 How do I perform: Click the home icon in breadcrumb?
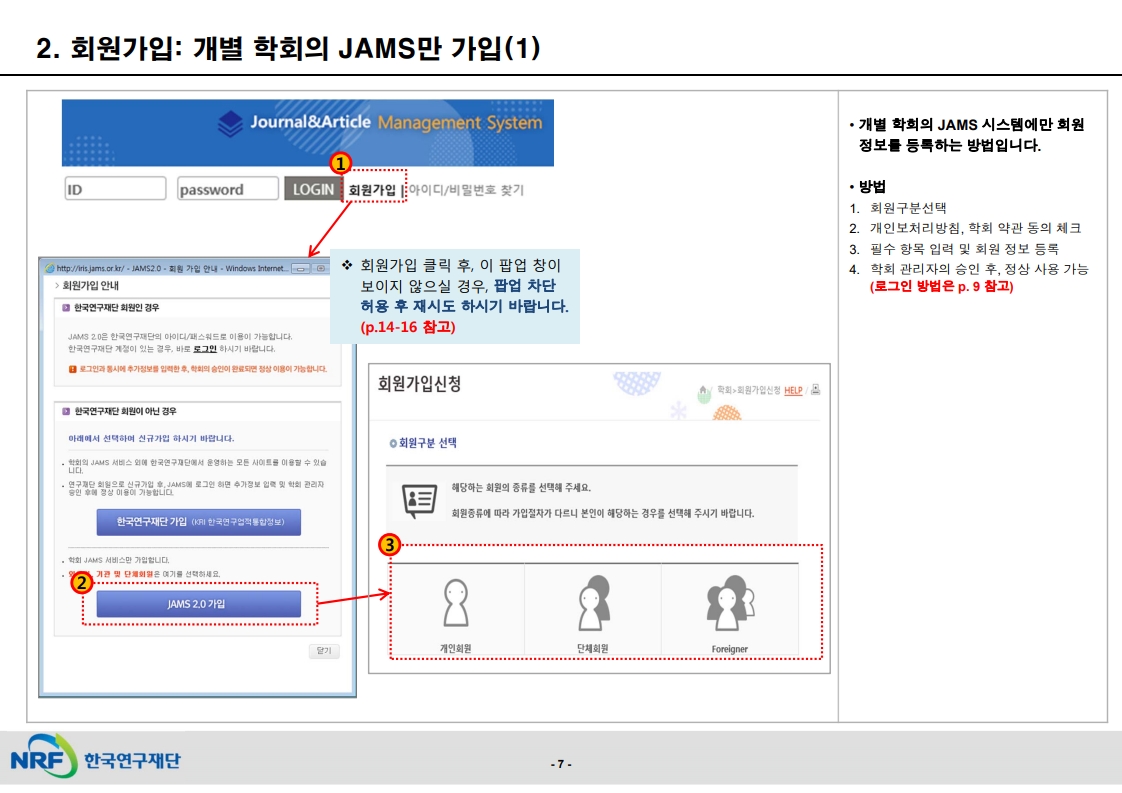703,390
